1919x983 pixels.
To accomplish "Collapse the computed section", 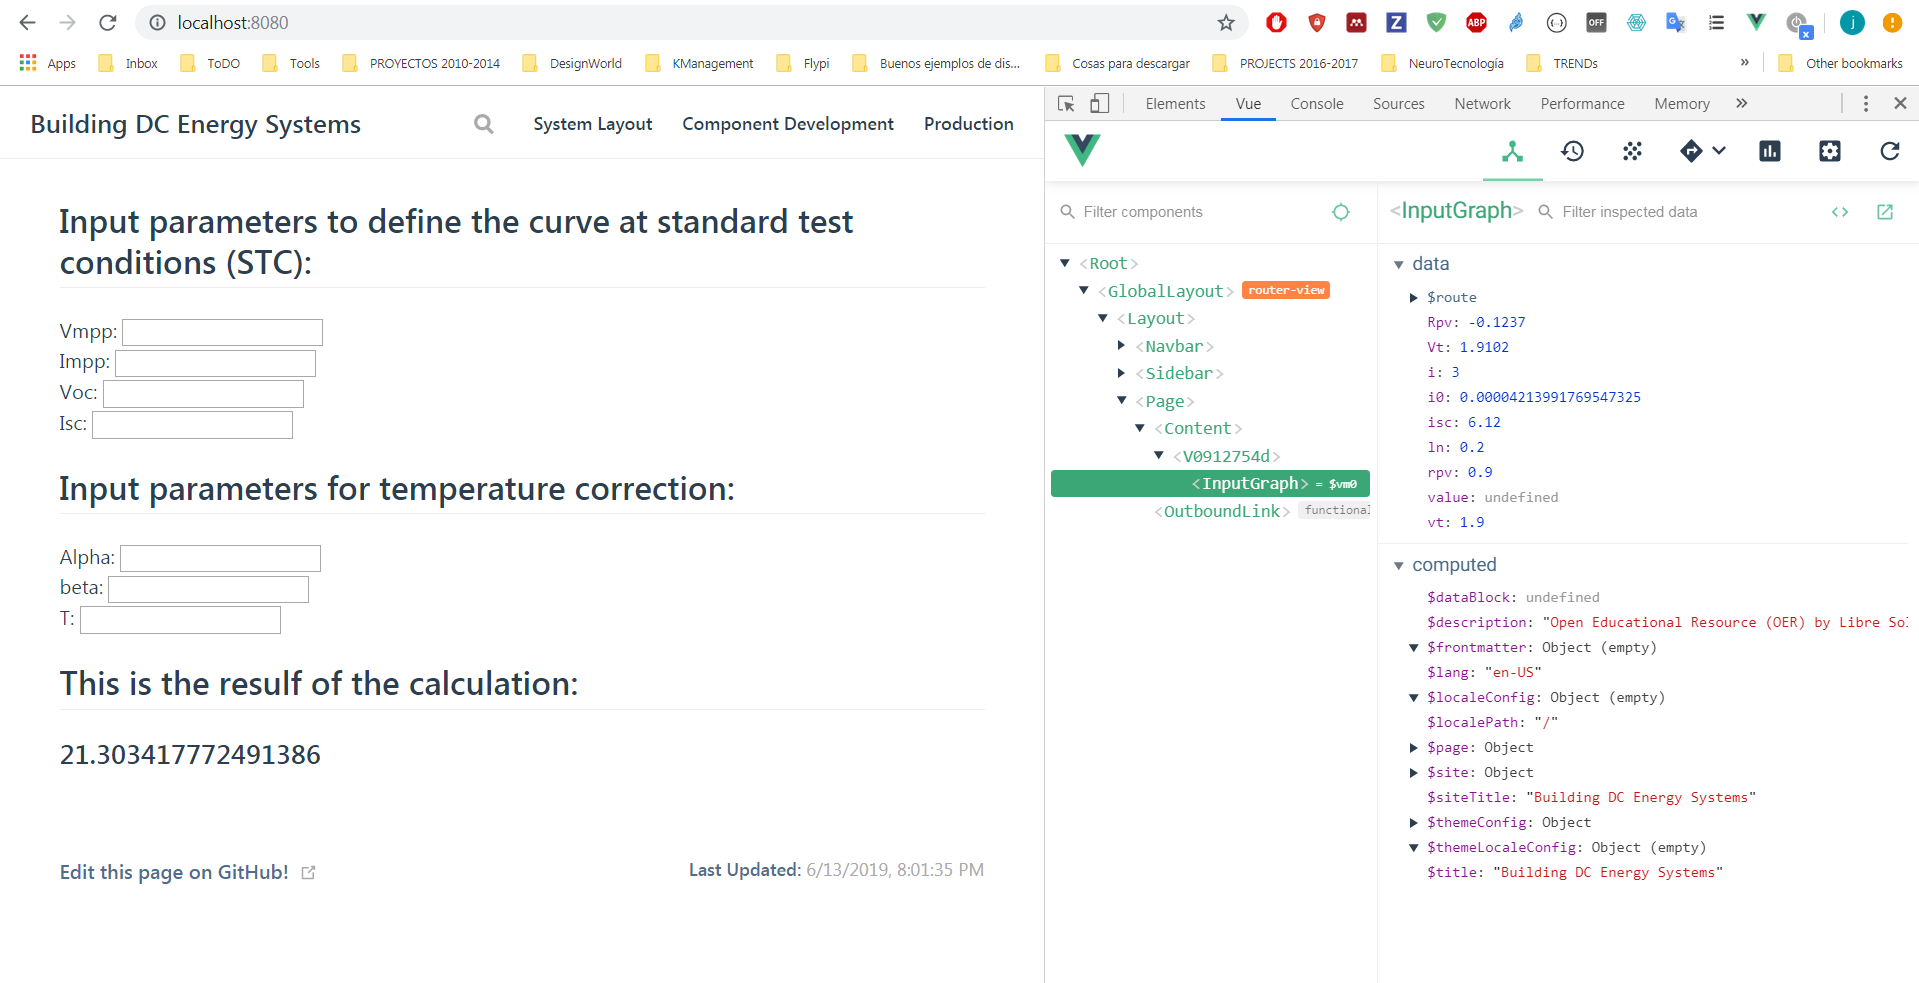I will coord(1399,565).
